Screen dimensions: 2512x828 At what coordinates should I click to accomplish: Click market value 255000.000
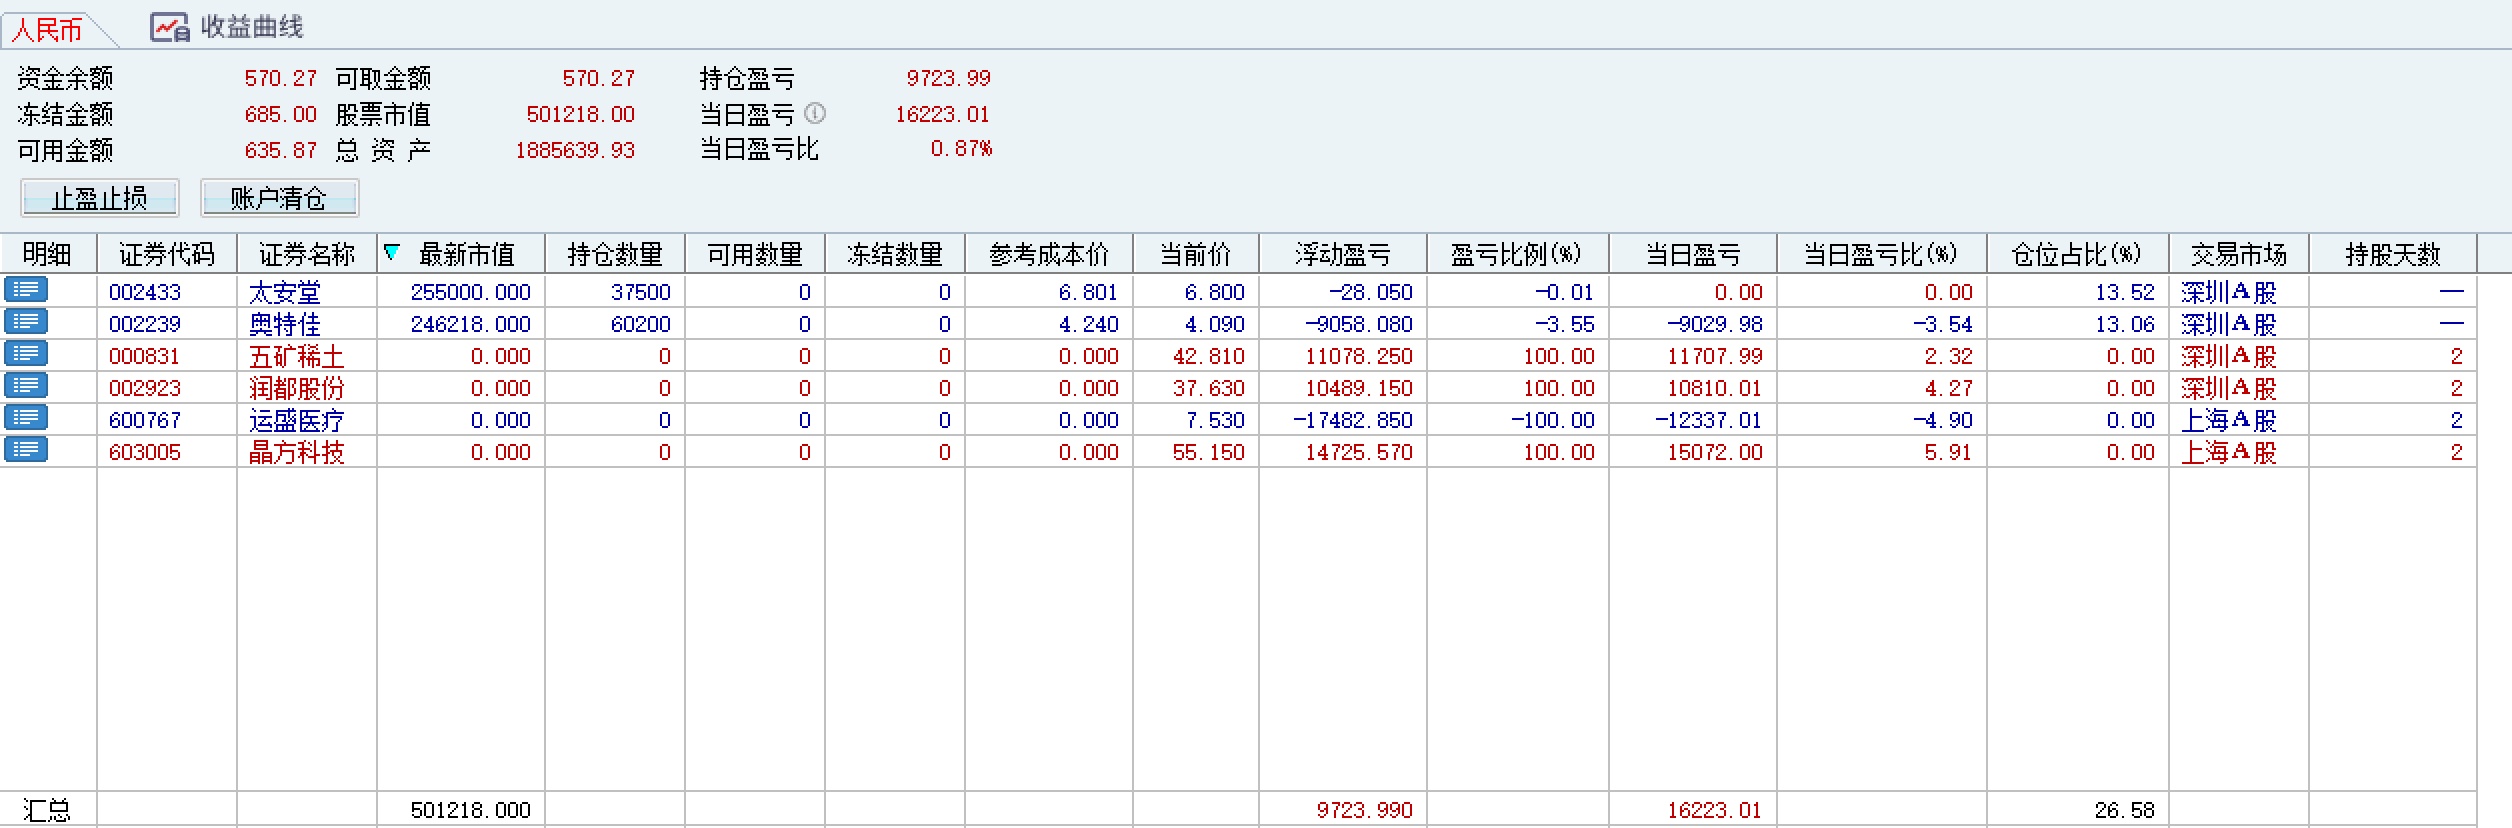tap(471, 292)
